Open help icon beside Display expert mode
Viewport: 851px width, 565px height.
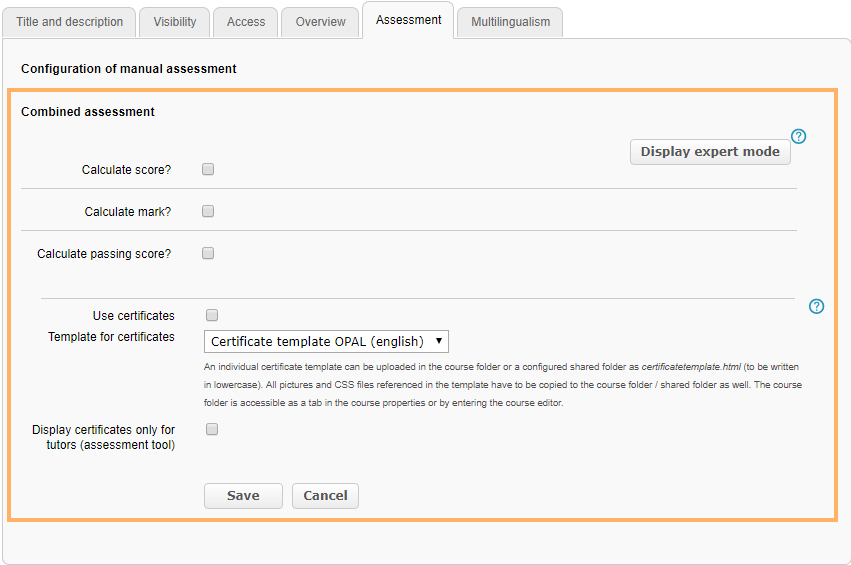[798, 137]
